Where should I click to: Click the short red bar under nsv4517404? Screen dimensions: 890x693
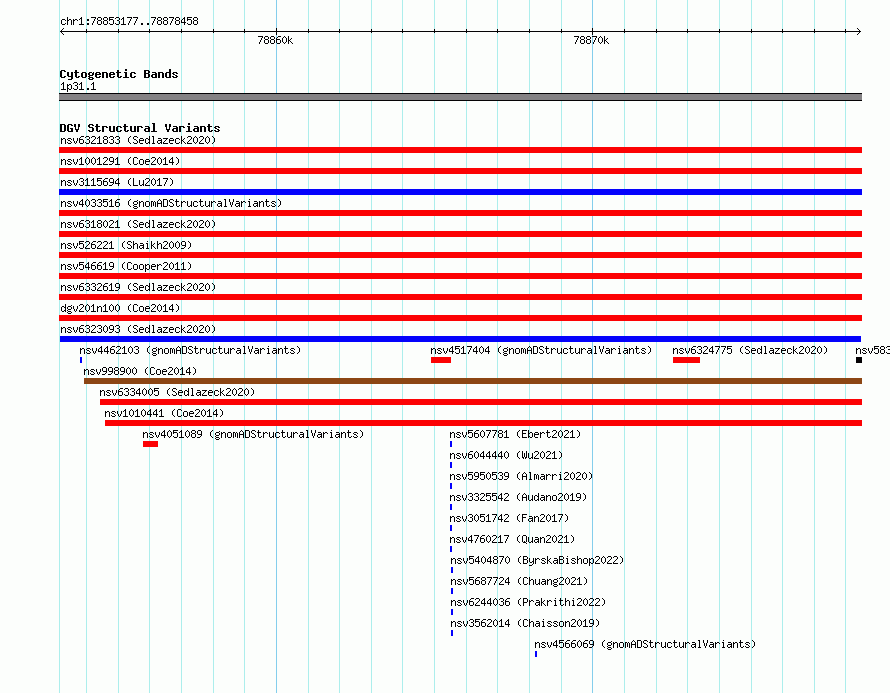440,360
